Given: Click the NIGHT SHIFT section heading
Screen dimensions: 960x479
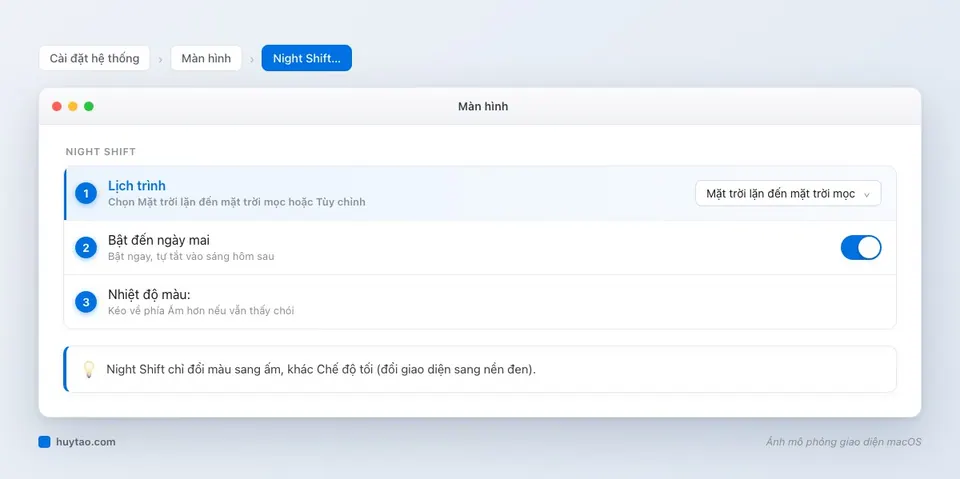Looking at the screenshot, I should (100, 151).
